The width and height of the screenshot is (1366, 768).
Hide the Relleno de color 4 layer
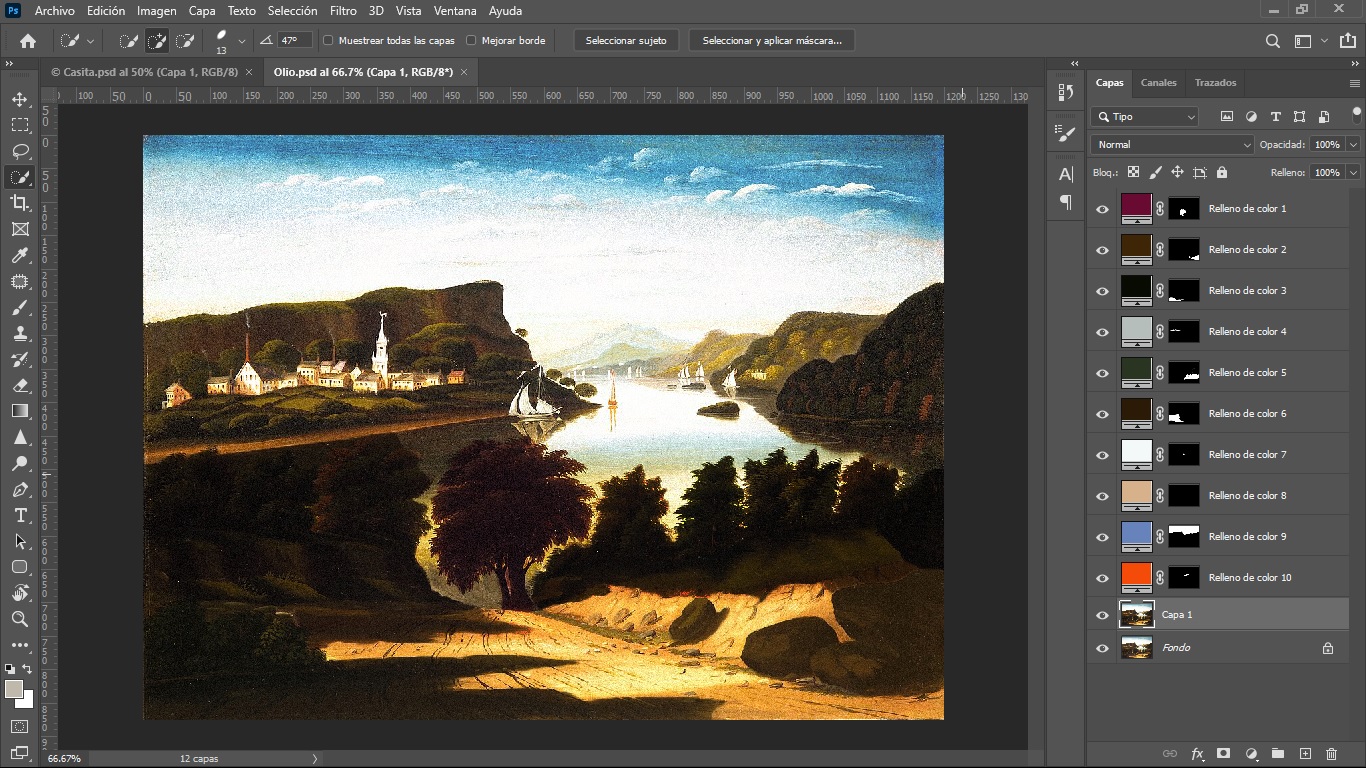(1103, 332)
